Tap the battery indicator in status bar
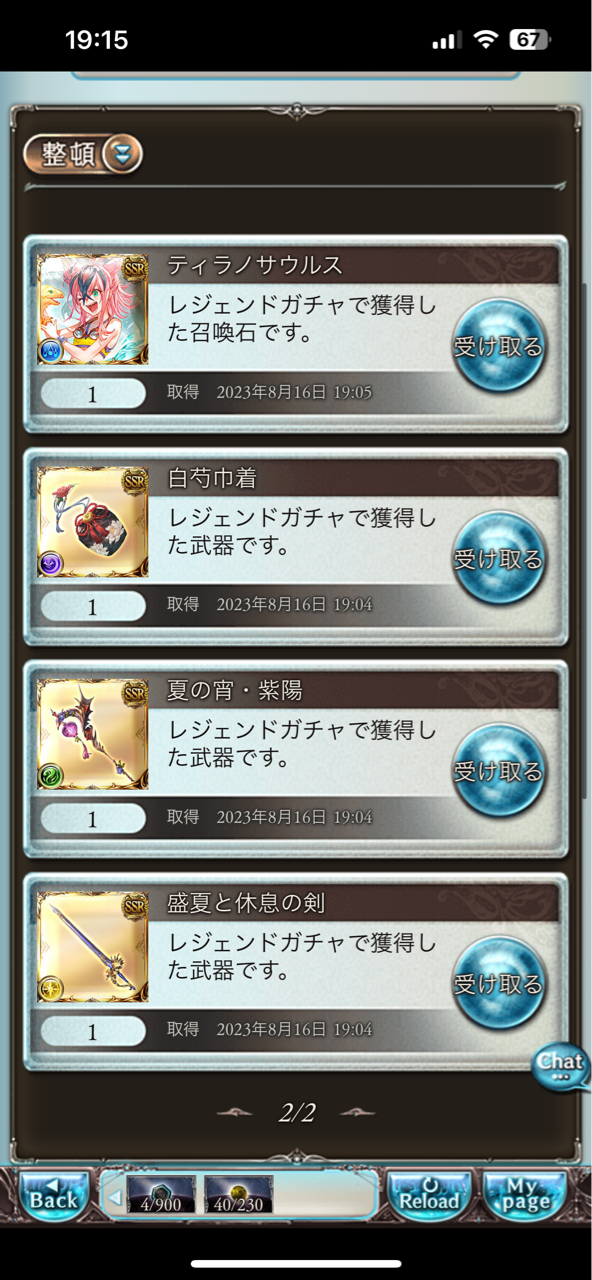Screen dimensions: 592x1280 [x=528, y=40]
